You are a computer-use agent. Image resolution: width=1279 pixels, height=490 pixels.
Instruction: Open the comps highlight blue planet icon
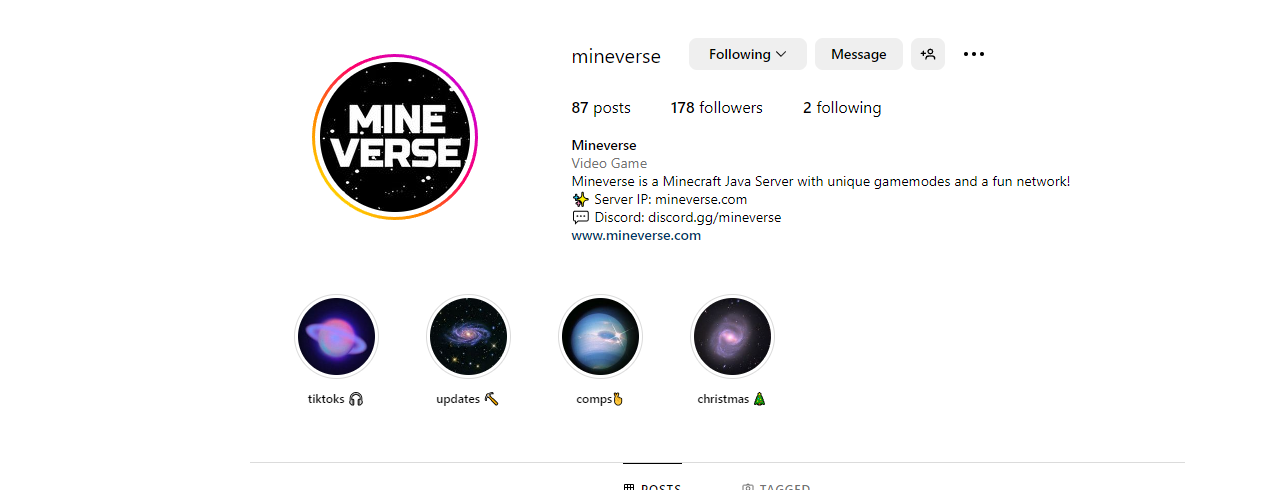click(x=600, y=337)
